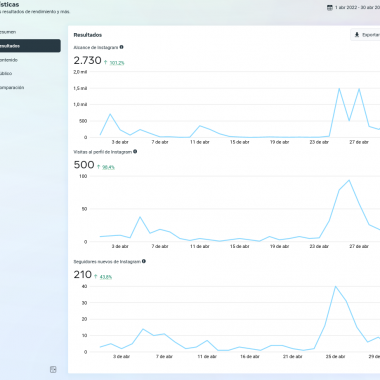Collapse sidebar using the bottom panel icon
380x380 pixels.
pyautogui.click(x=53, y=369)
